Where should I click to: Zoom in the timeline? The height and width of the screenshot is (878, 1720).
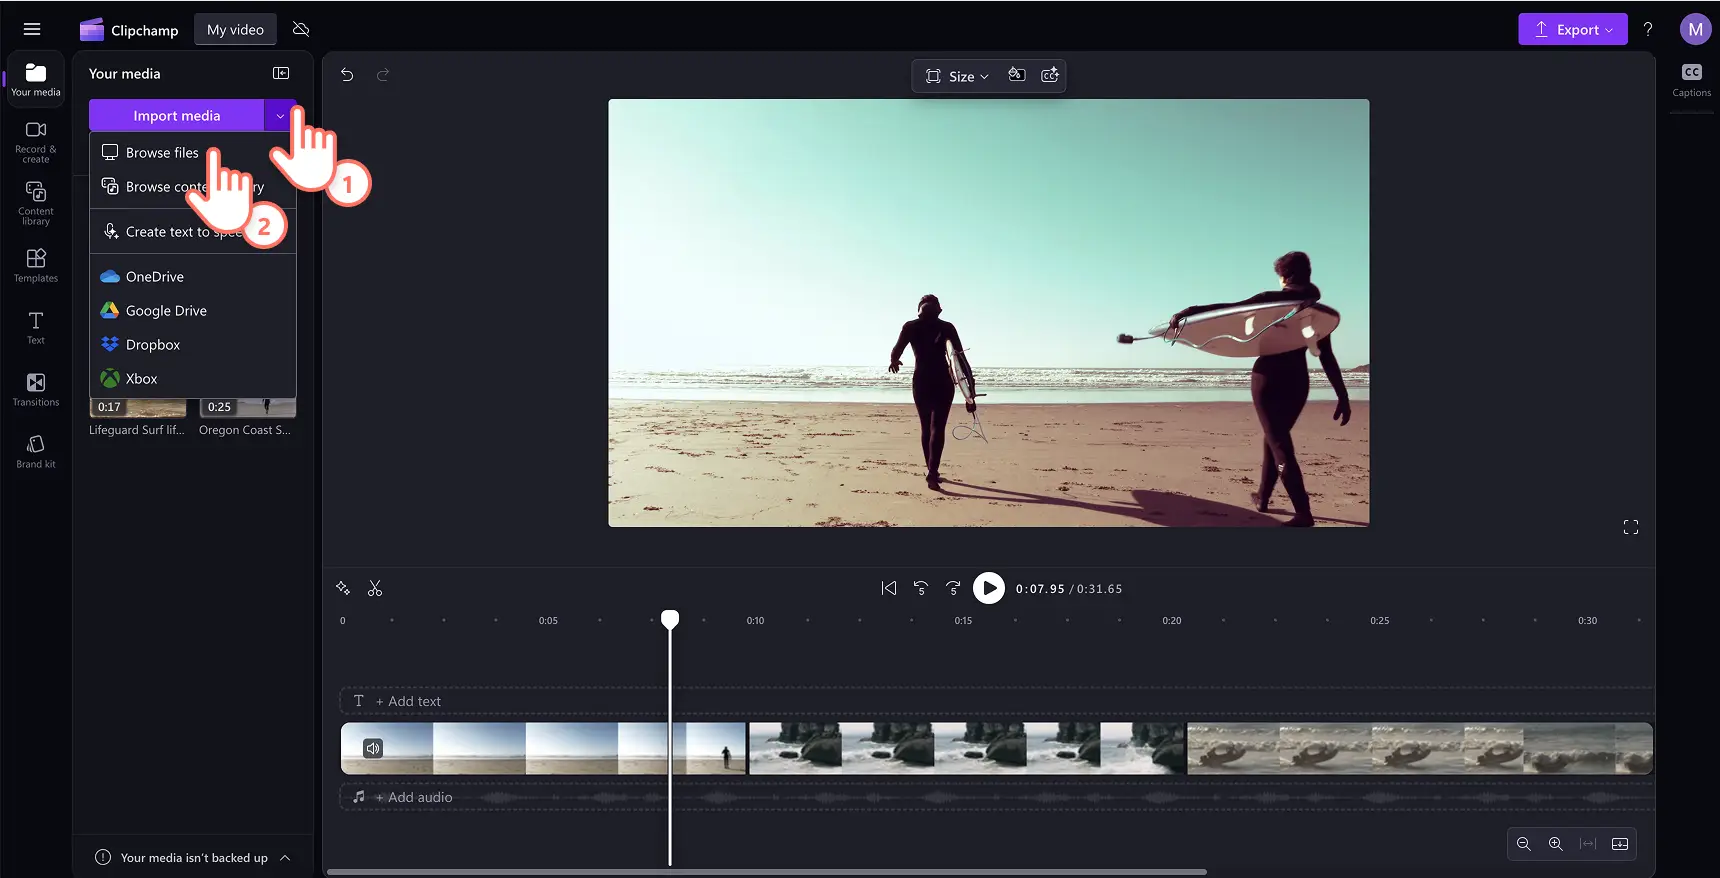tap(1556, 844)
